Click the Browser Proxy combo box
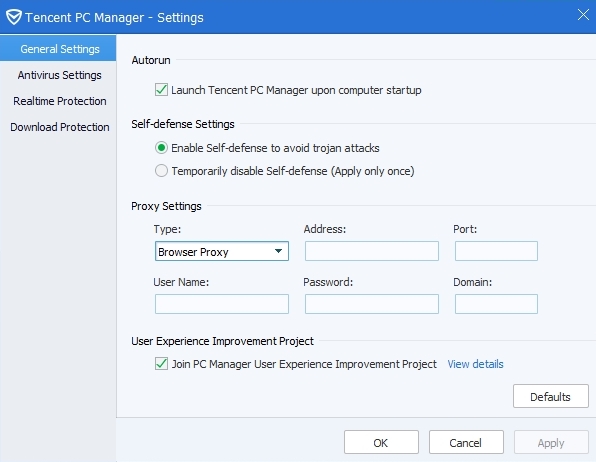 222,251
